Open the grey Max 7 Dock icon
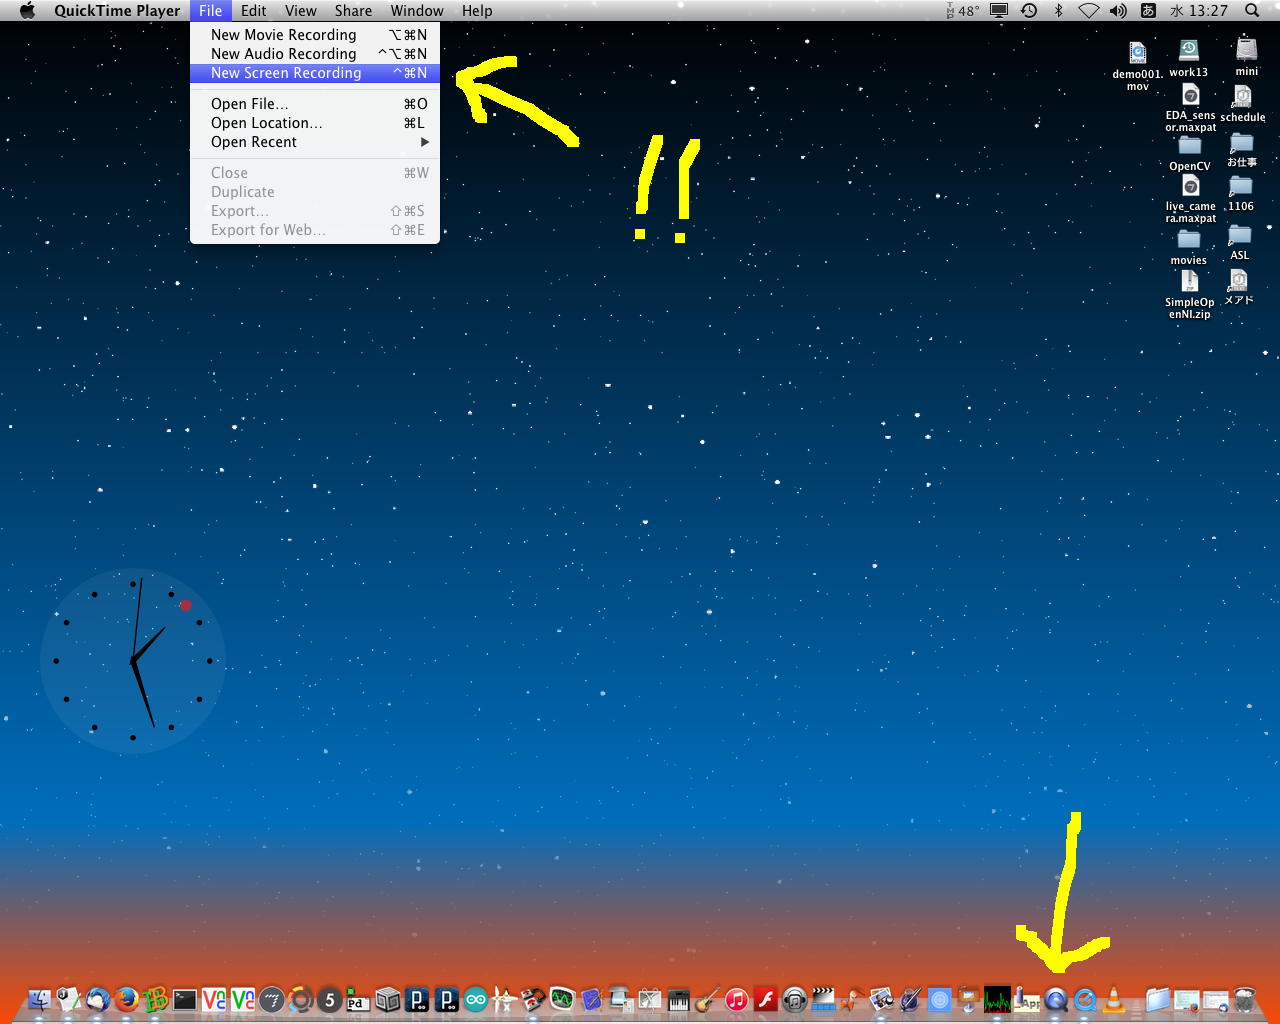Viewport: 1280px width, 1024px height. [271, 999]
